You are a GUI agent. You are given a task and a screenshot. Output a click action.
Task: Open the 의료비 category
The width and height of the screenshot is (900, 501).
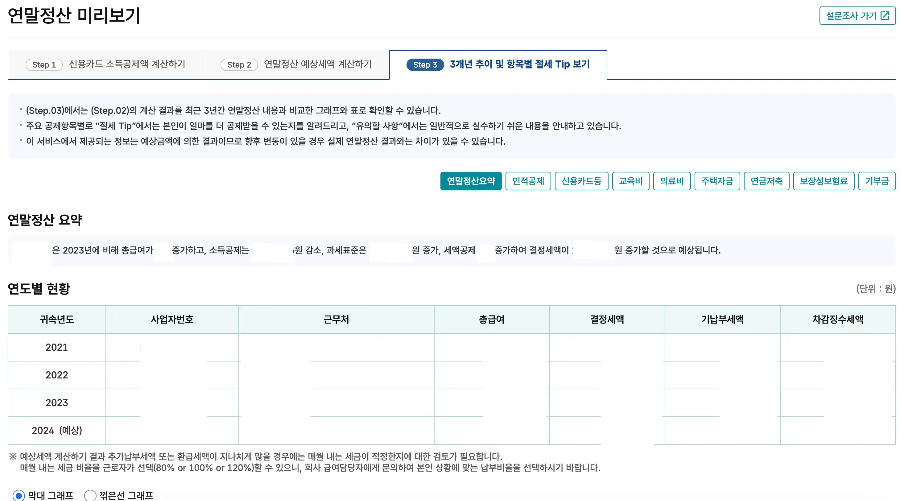[672, 181]
